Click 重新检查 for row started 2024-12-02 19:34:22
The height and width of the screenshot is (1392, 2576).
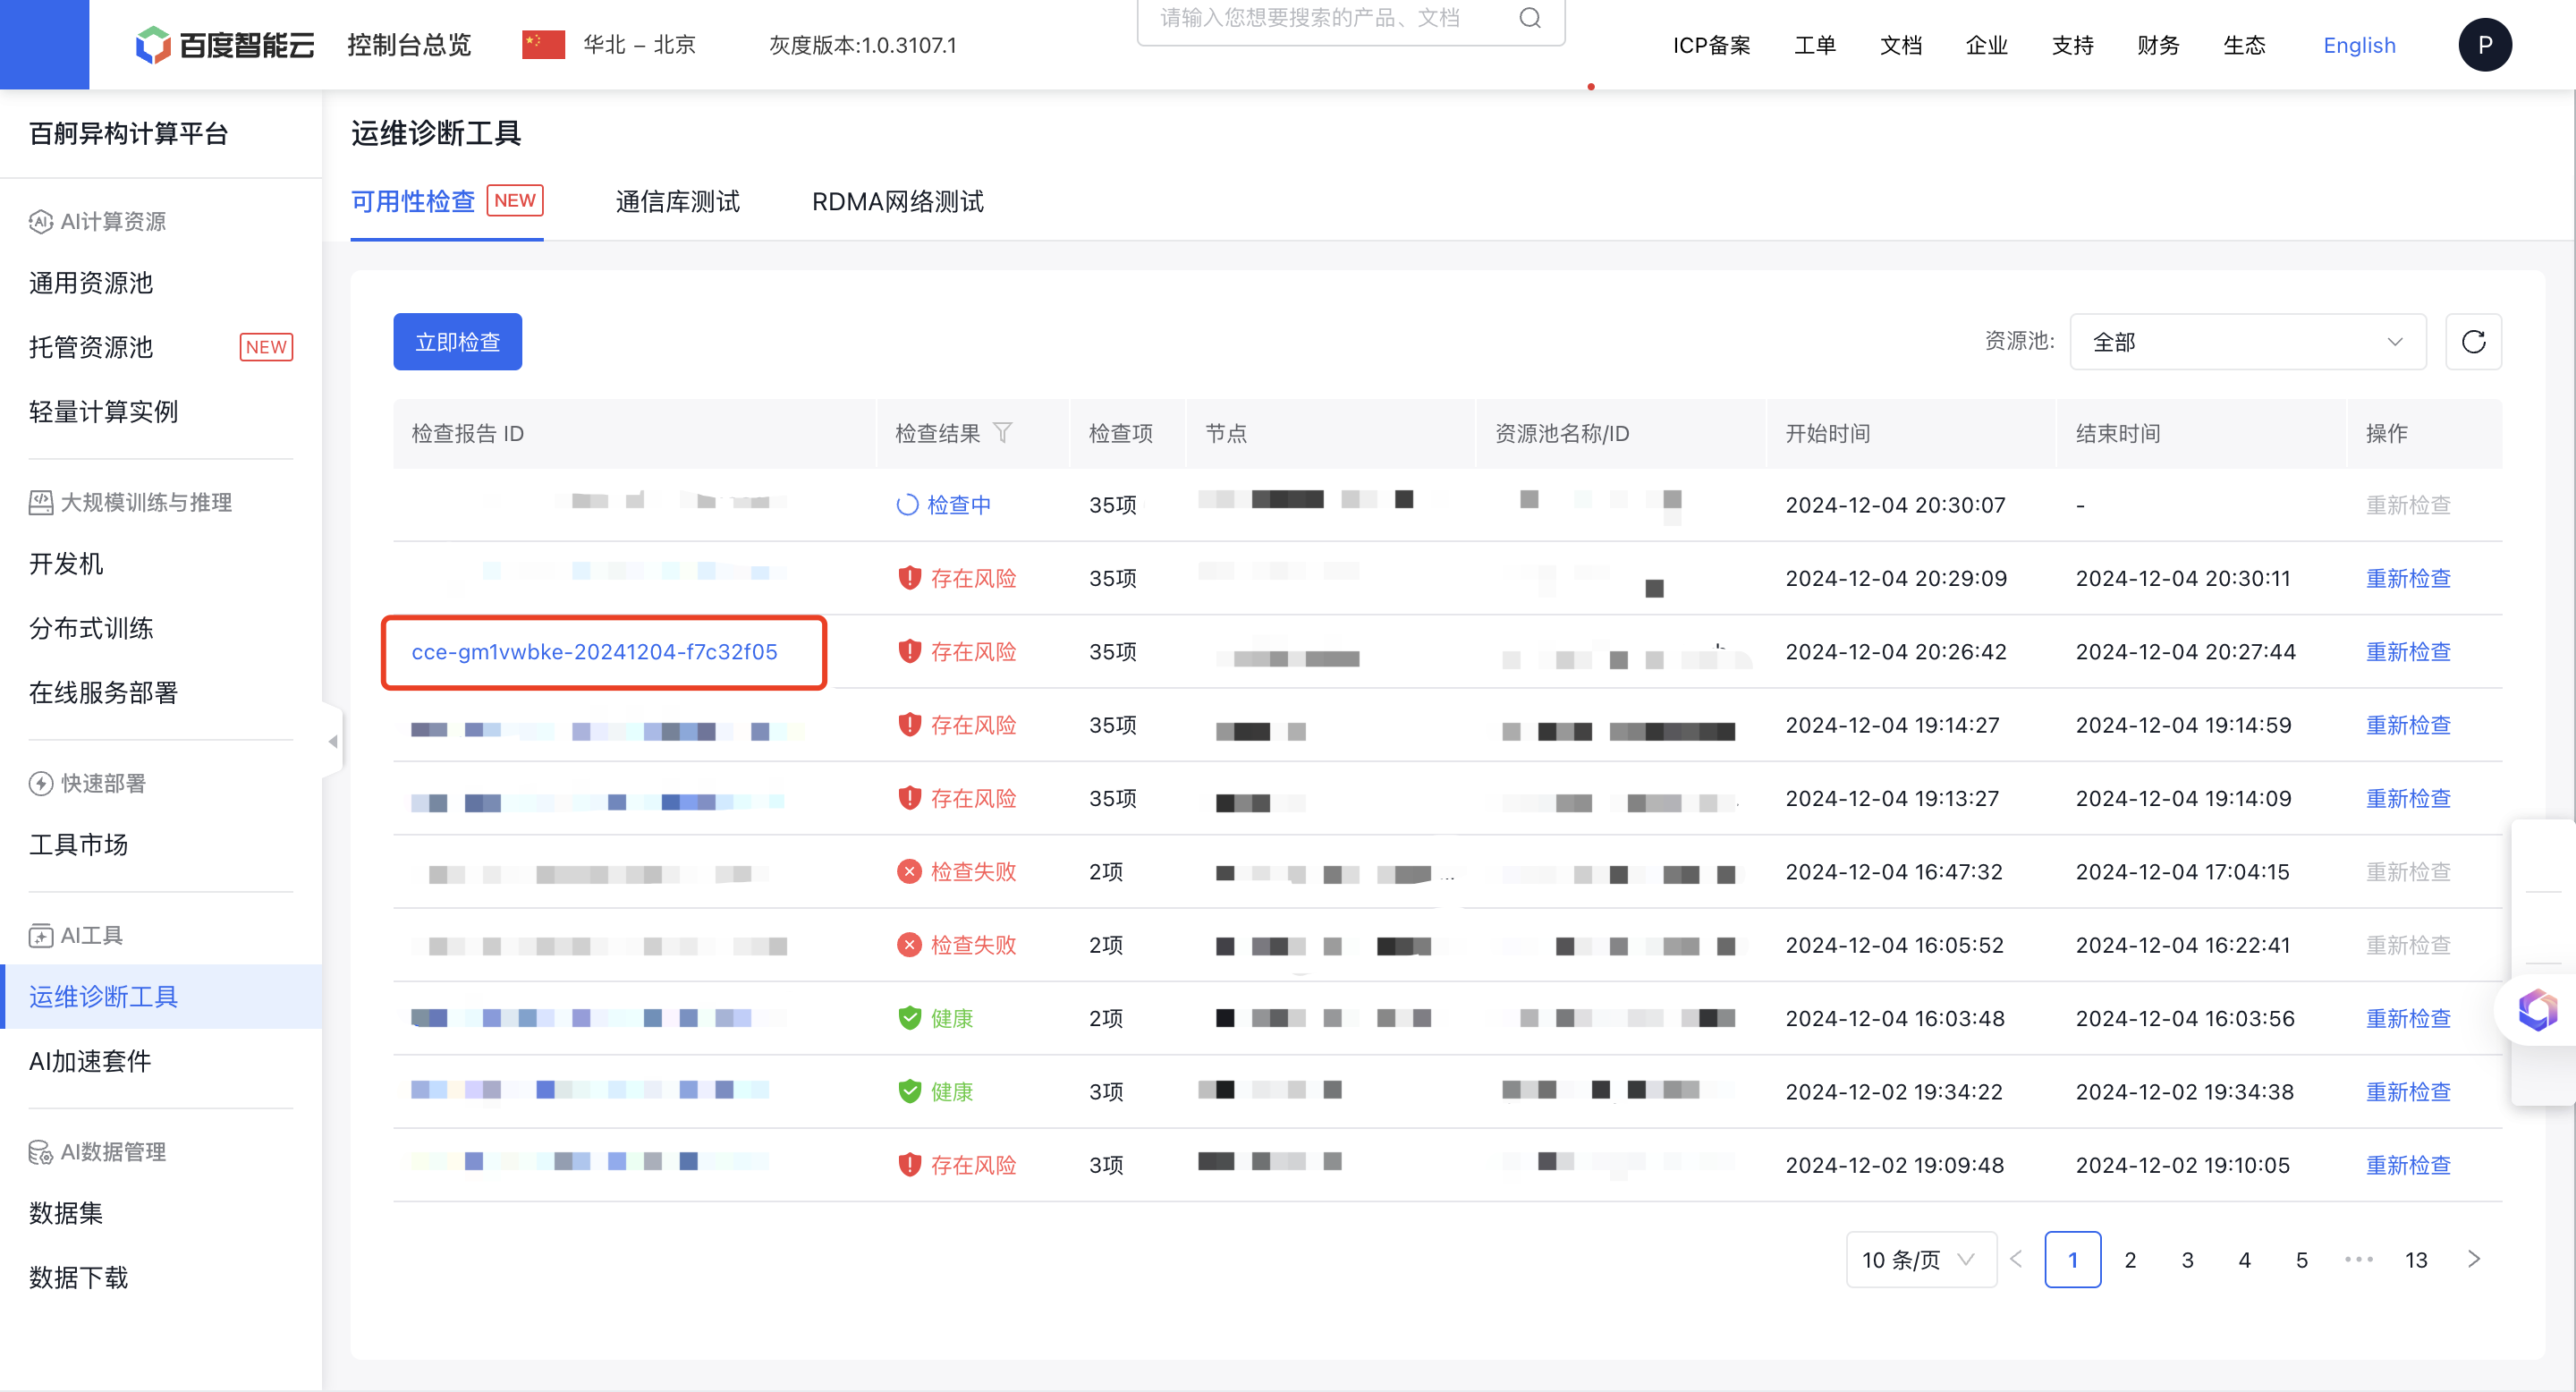(x=2408, y=1092)
